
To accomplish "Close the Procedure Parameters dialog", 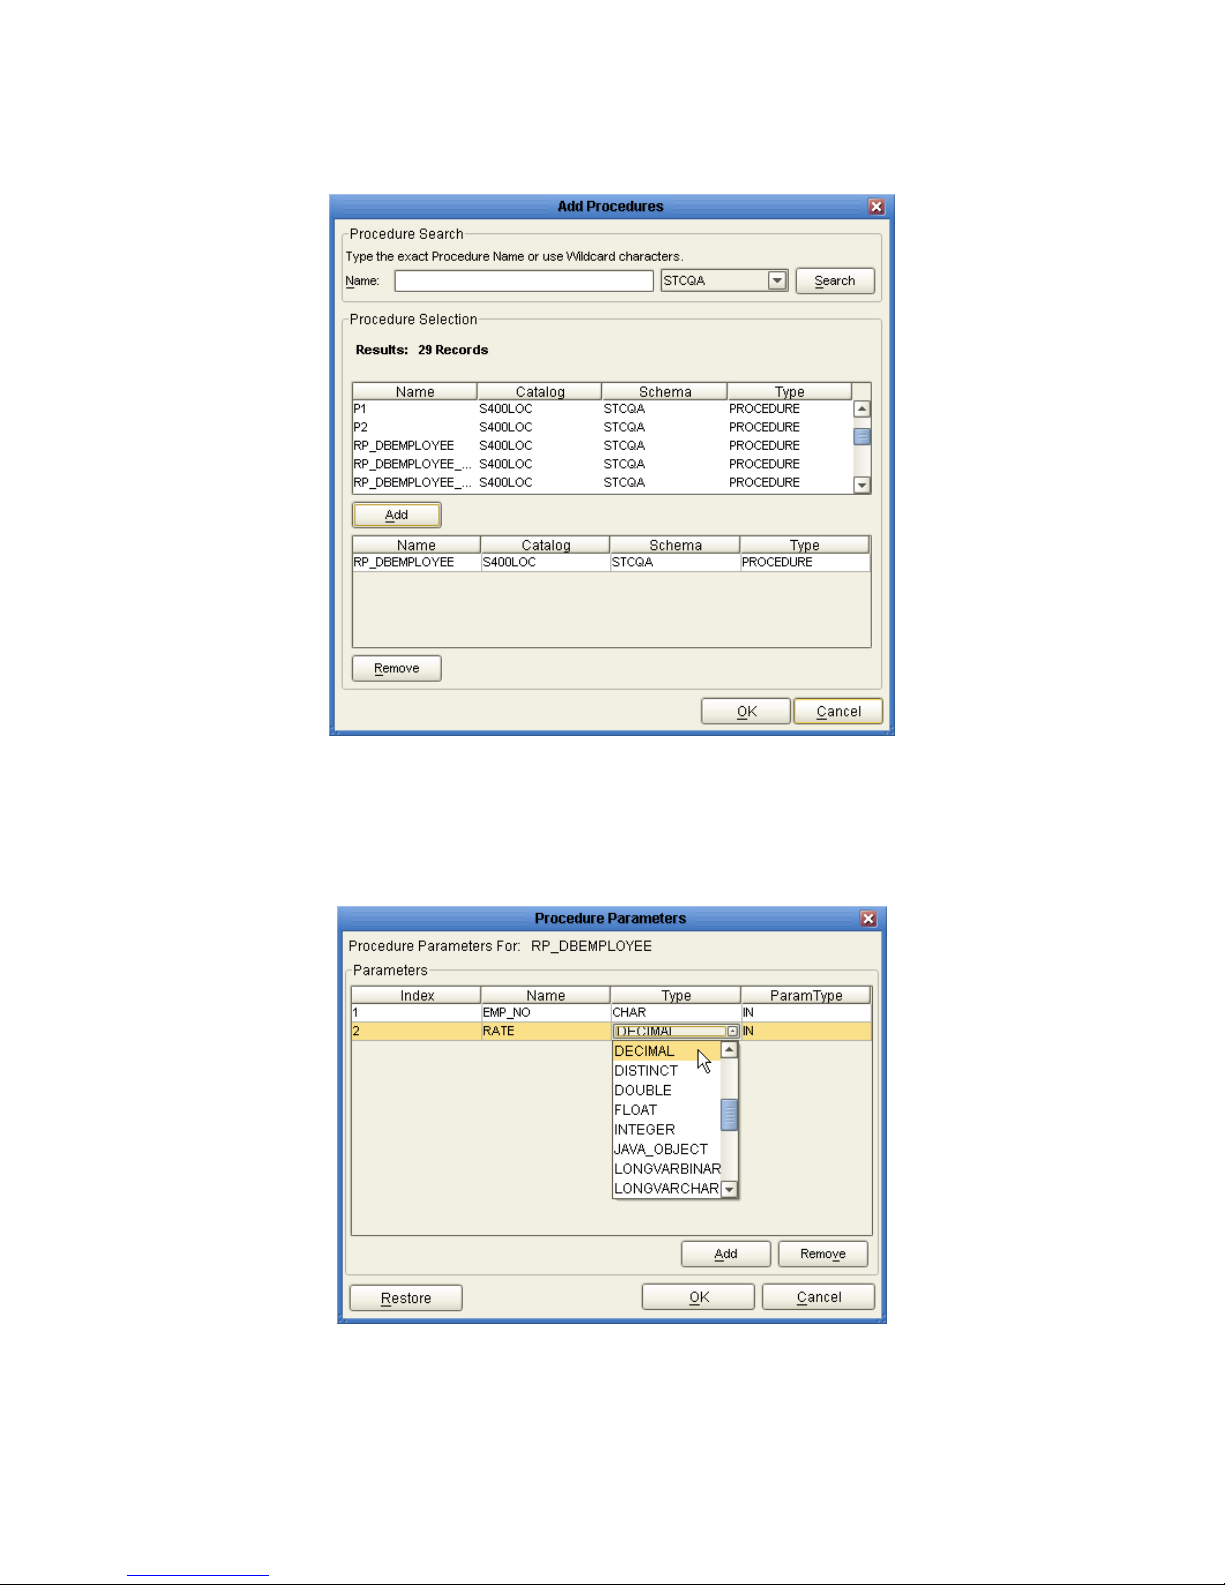I will 868,918.
